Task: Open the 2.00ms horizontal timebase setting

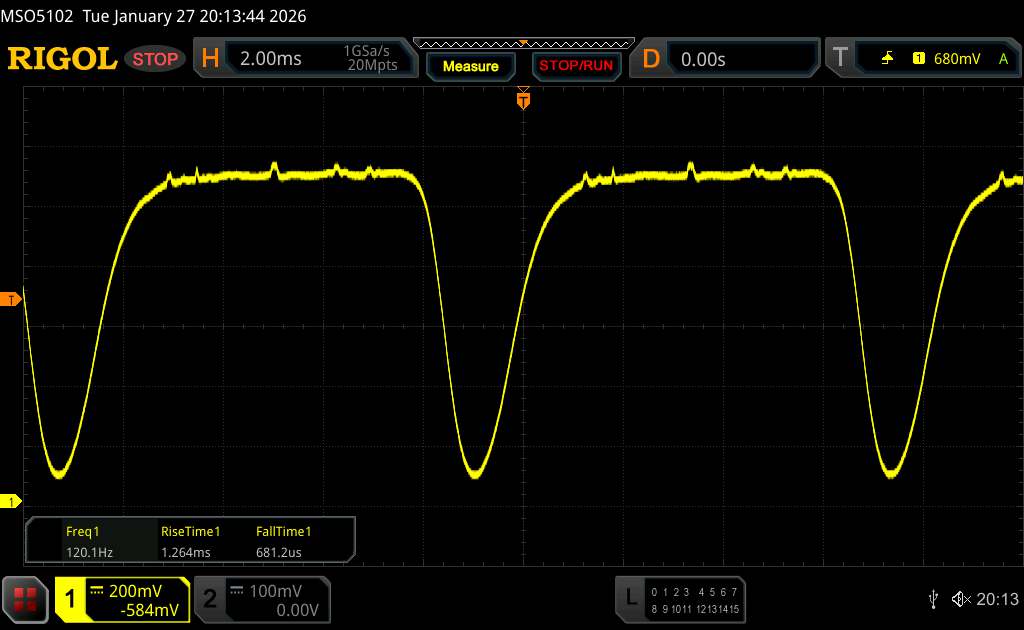Action: pos(270,59)
